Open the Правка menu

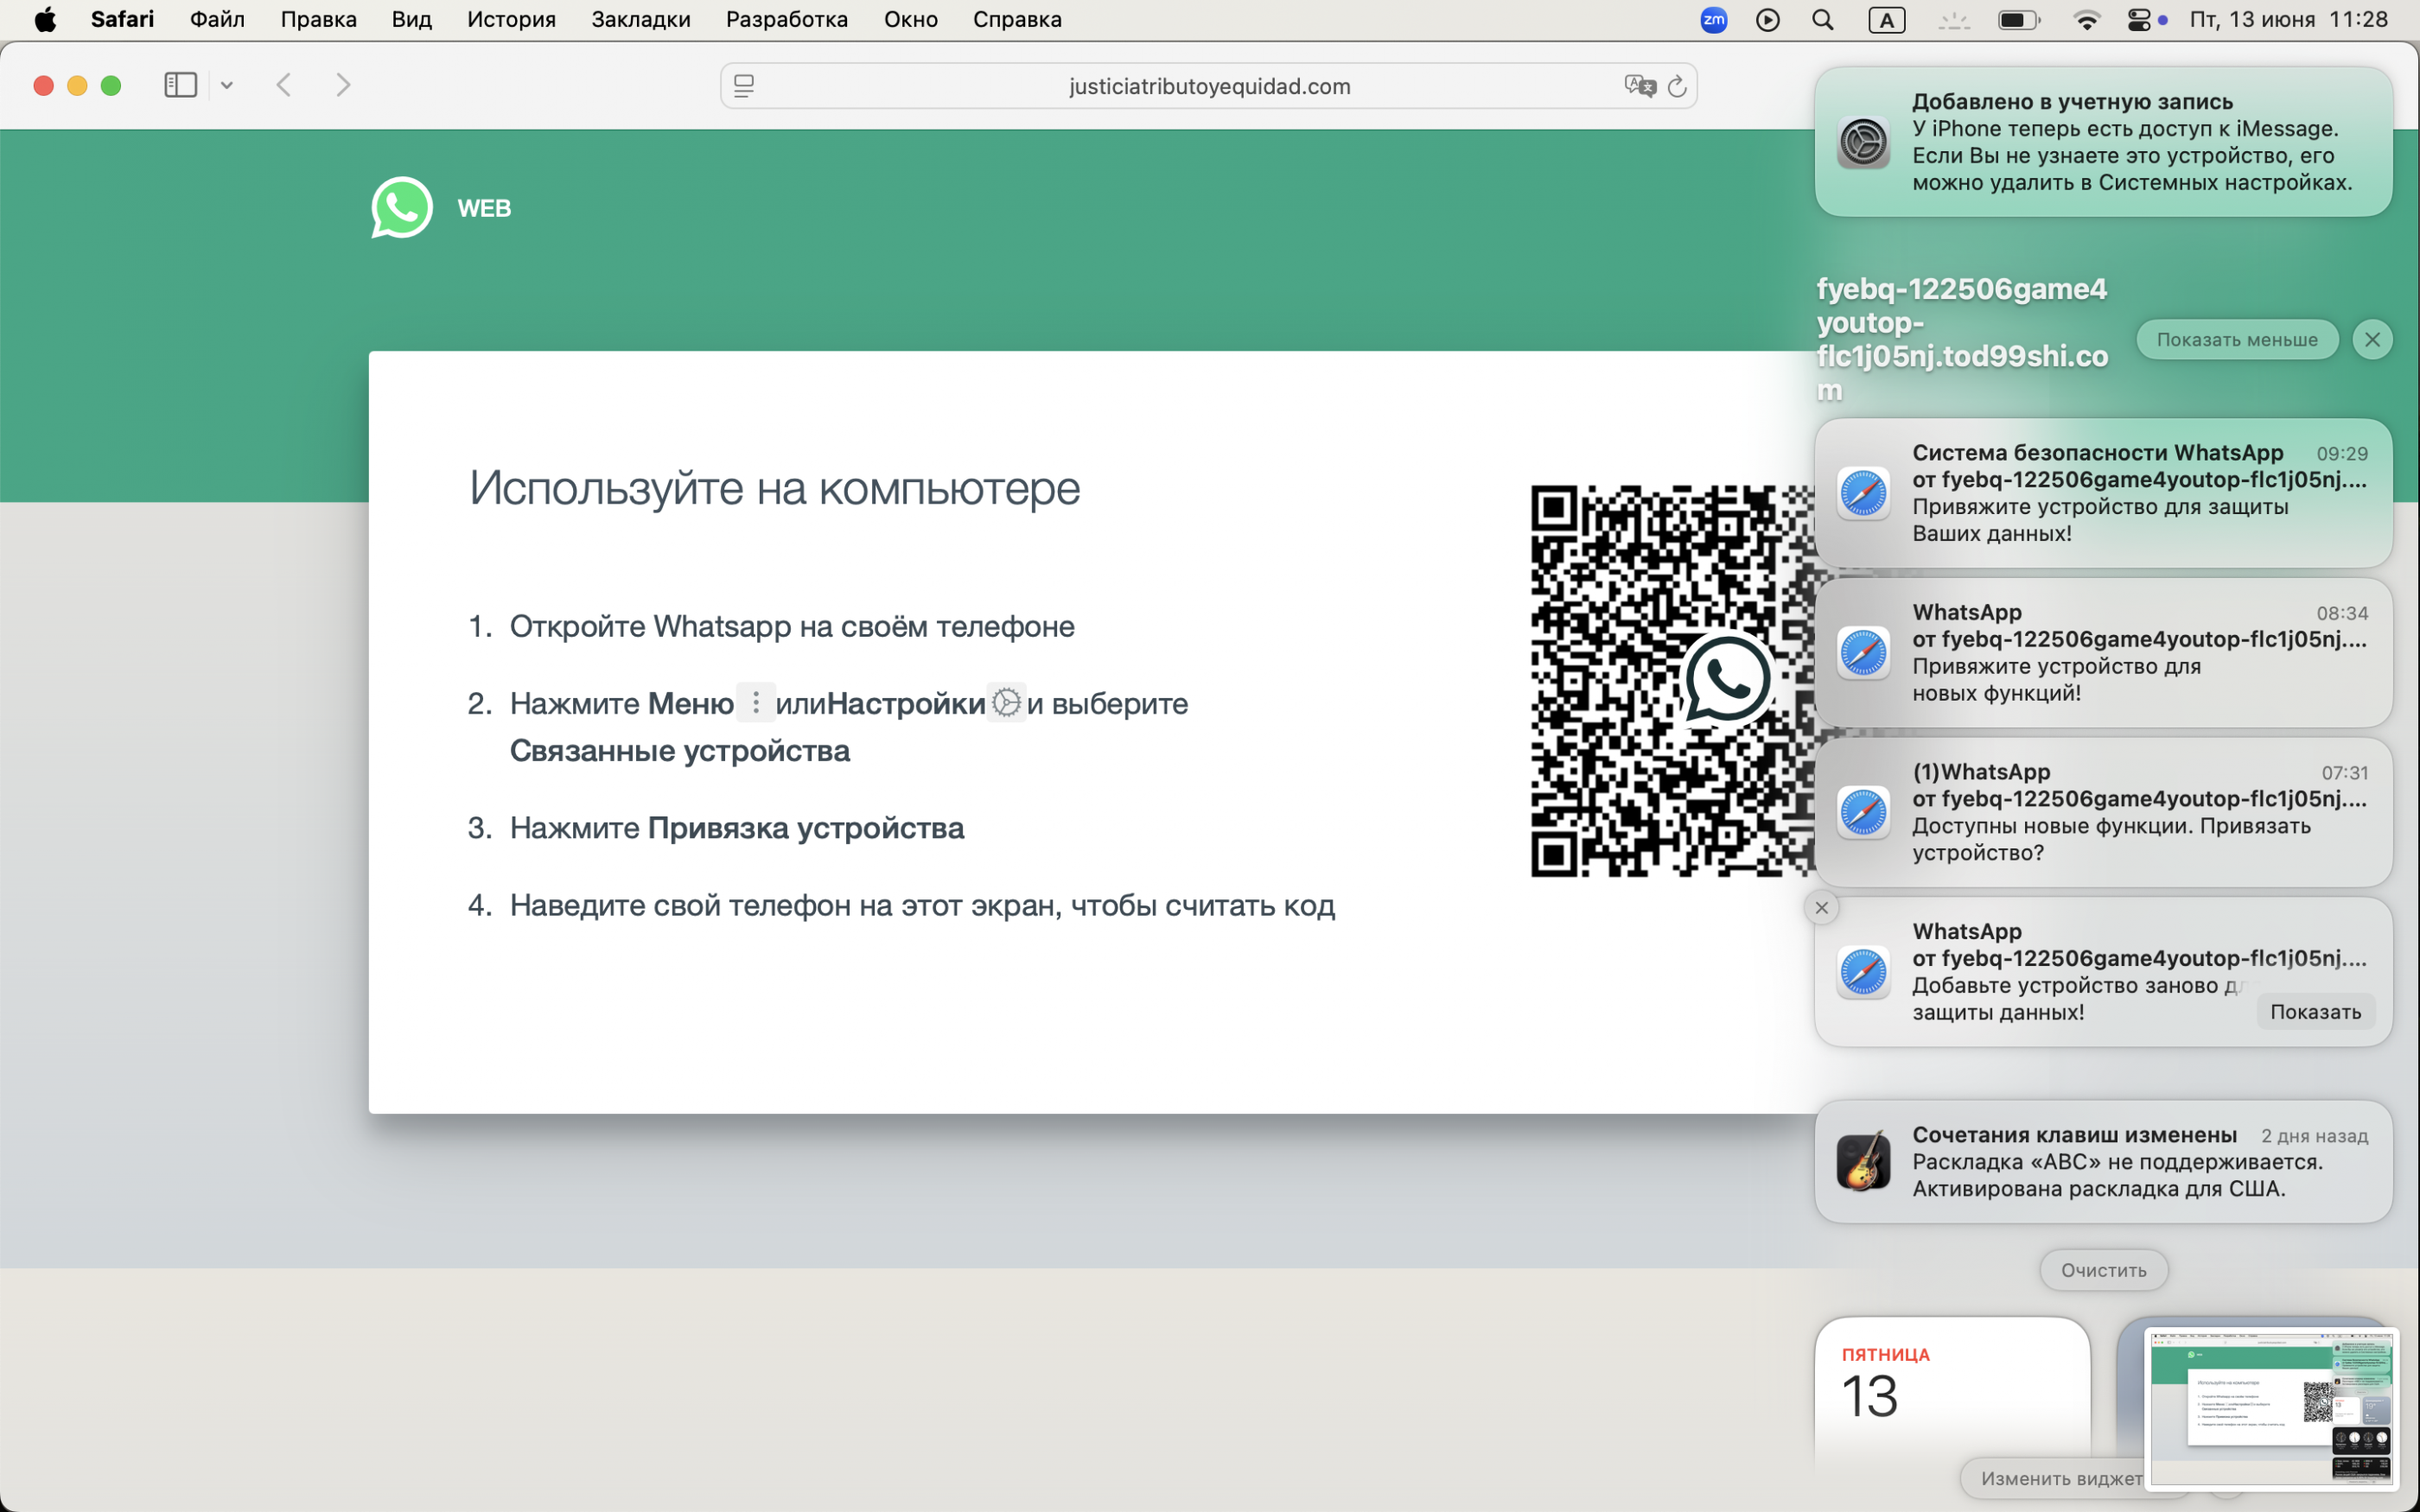click(318, 20)
